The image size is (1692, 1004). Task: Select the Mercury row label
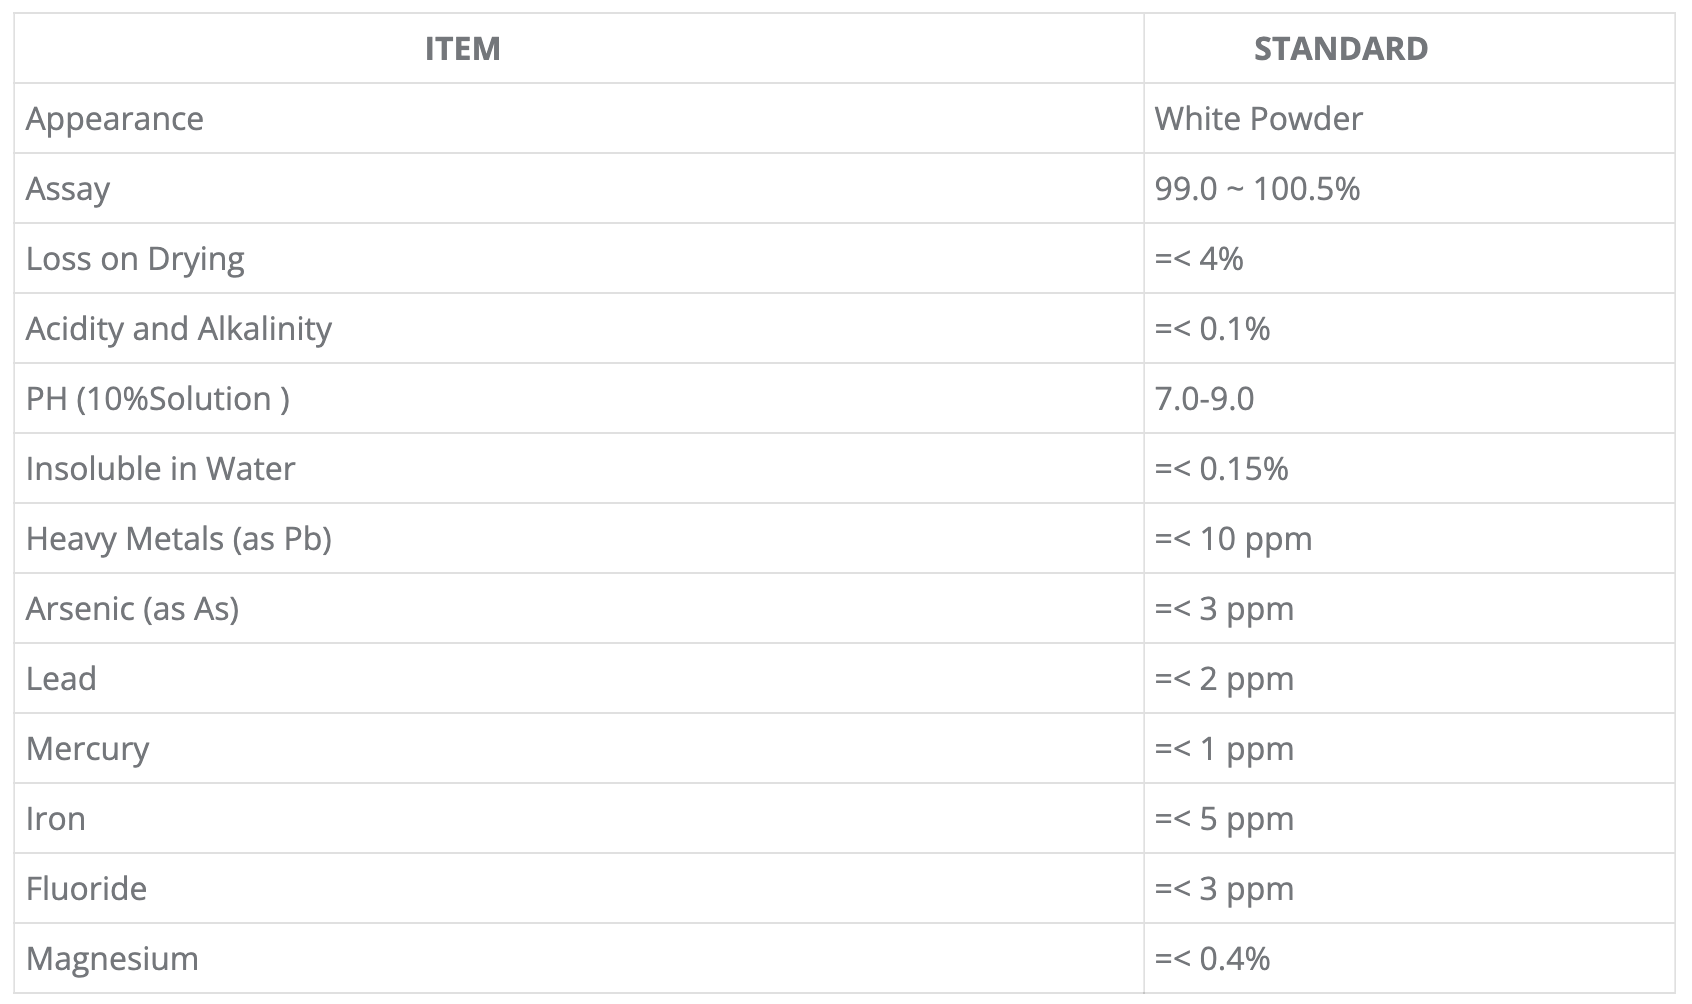pyautogui.click(x=87, y=749)
